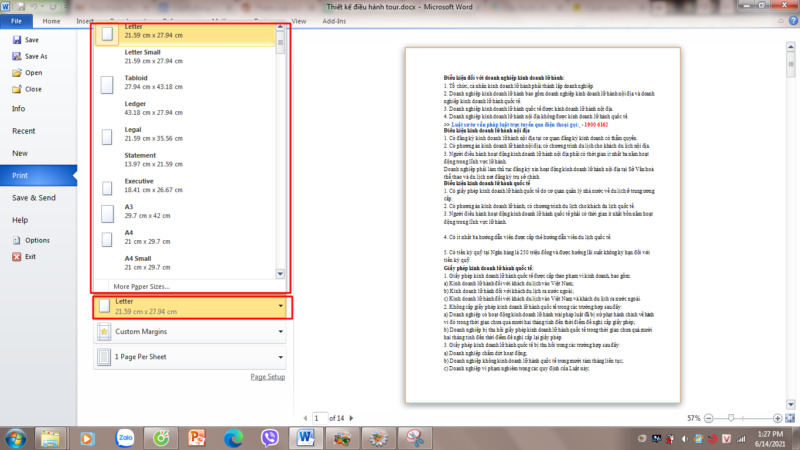
Task: Switch to the Insert tab
Action: click(85, 21)
